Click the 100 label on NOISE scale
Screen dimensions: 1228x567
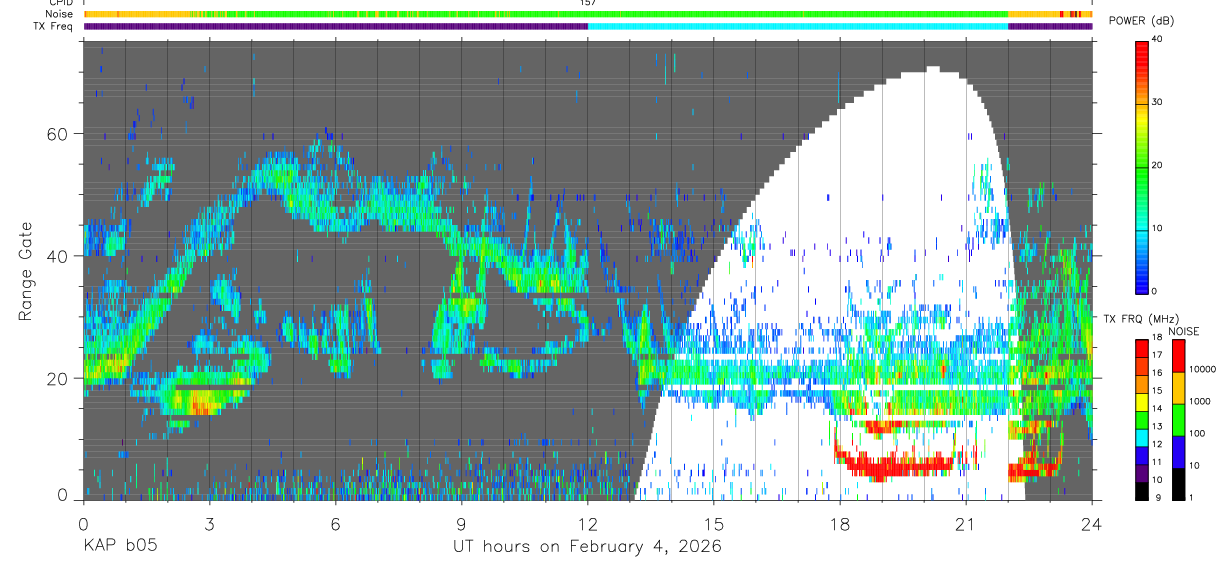click(1196, 434)
